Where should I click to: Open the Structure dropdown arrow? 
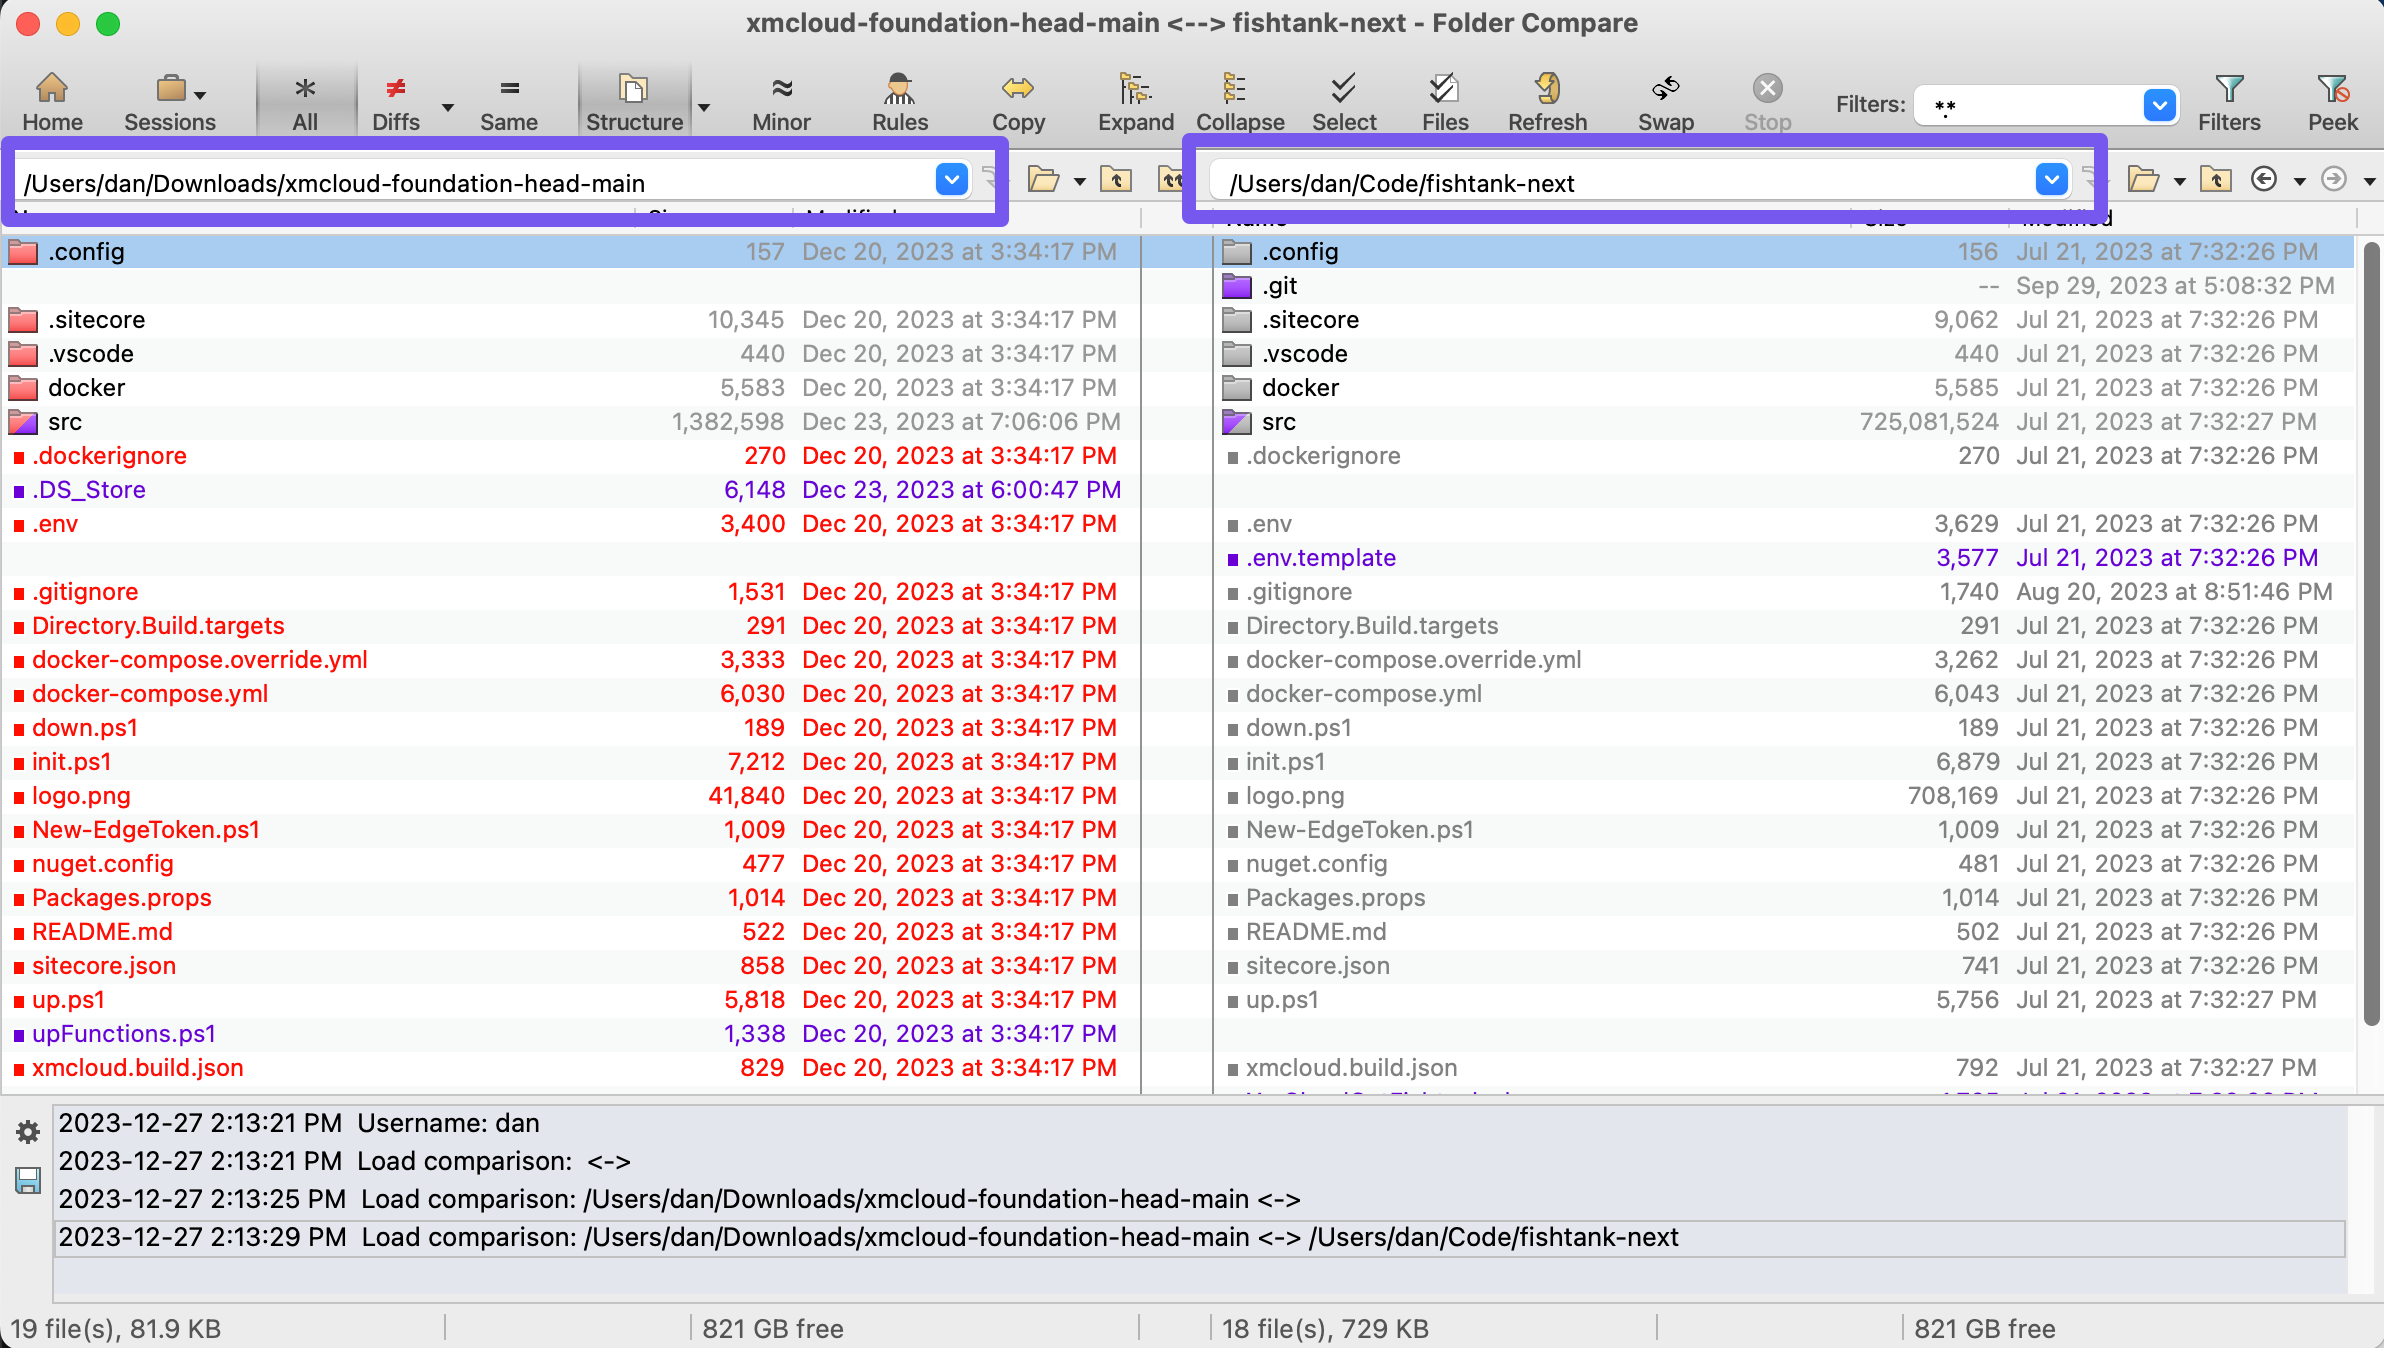pyautogui.click(x=704, y=107)
